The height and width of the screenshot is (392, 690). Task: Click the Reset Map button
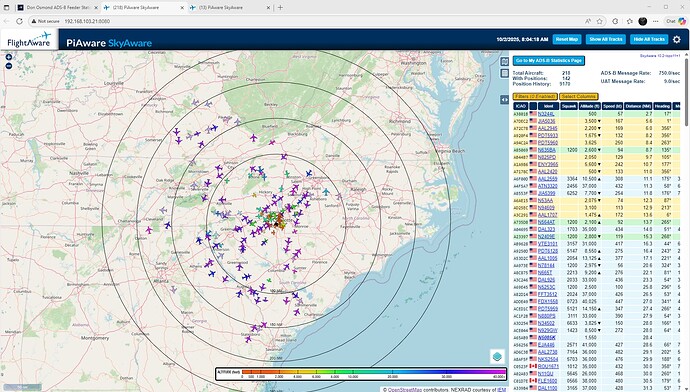coord(567,39)
